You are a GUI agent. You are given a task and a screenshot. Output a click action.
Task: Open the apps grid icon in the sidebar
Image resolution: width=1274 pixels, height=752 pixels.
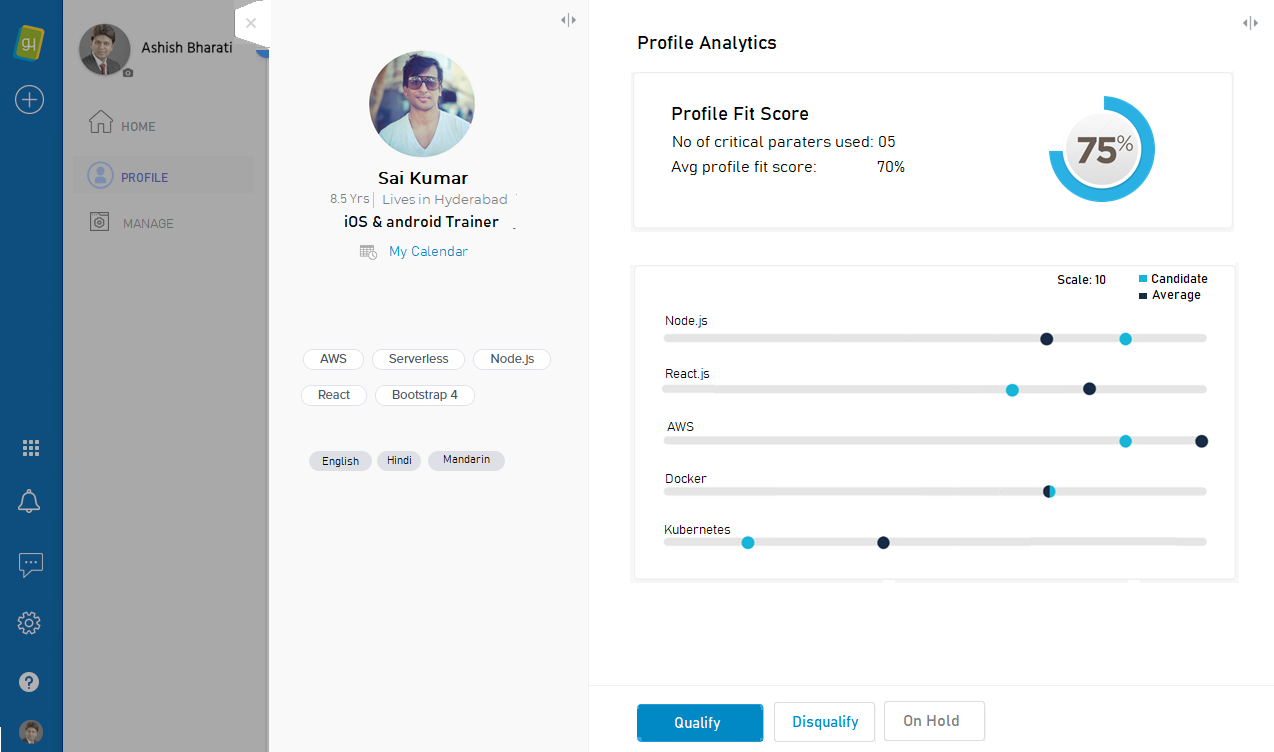point(30,447)
